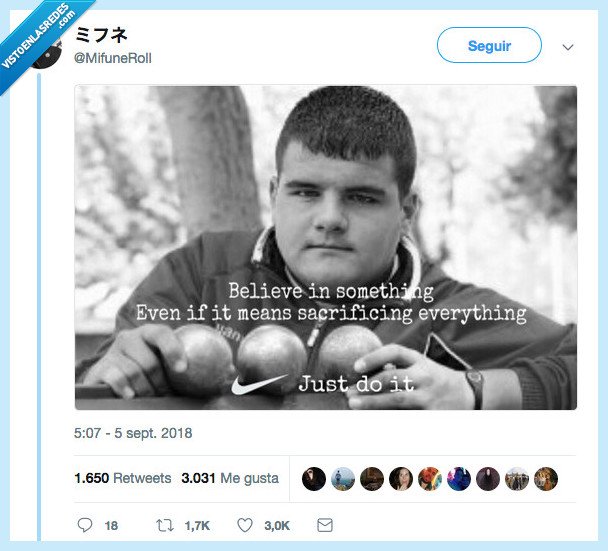The image size is (608, 551).
Task: Open the @MifuneRoll profile handle
Action: 112,58
